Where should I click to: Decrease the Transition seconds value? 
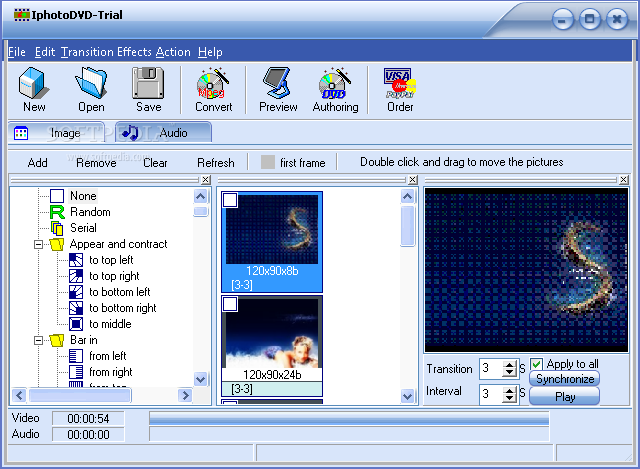click(x=509, y=372)
